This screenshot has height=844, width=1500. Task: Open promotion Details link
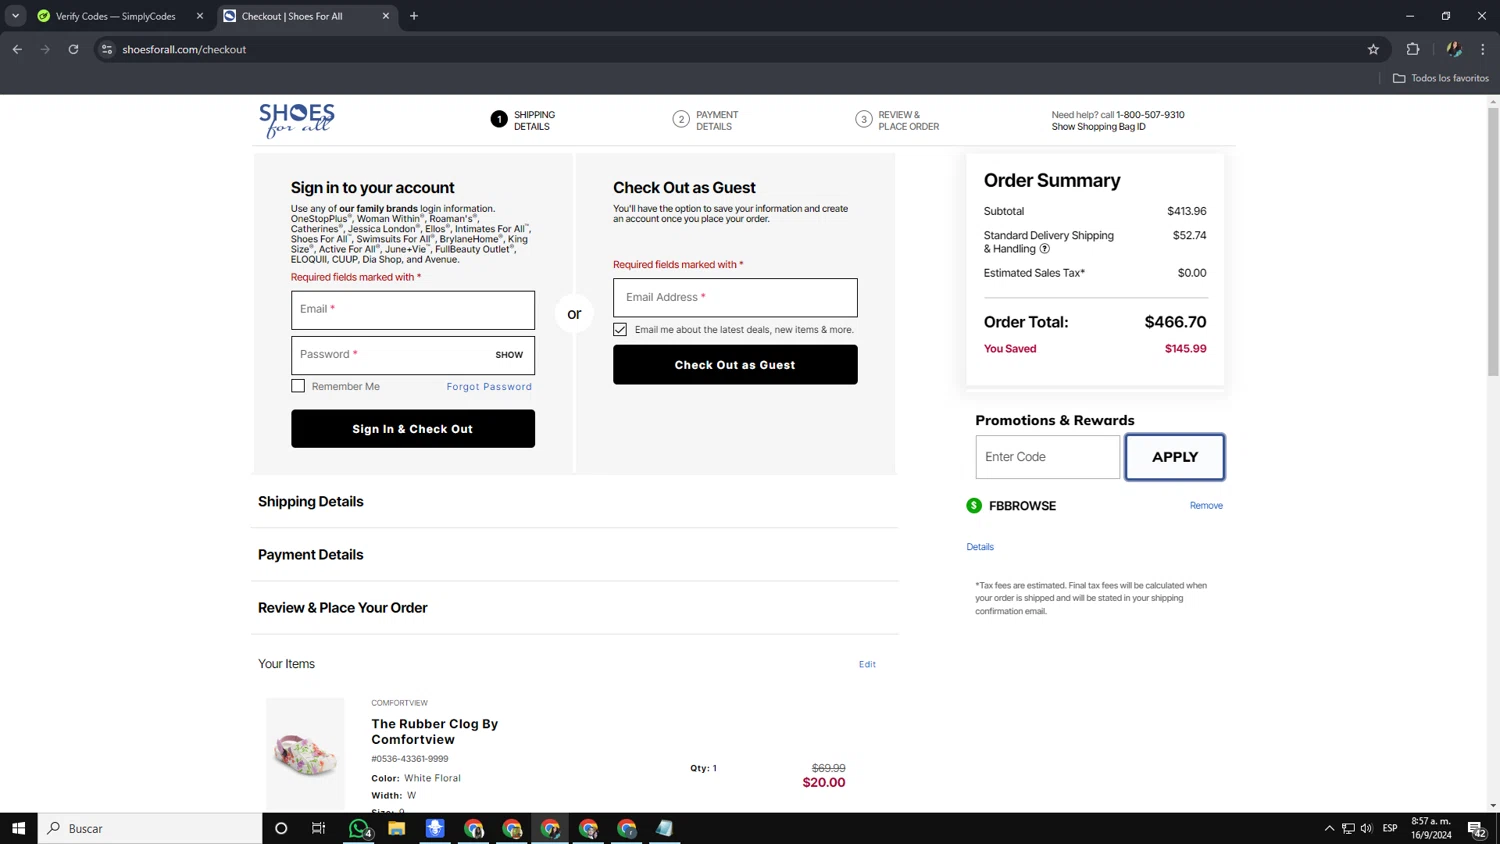click(980, 547)
